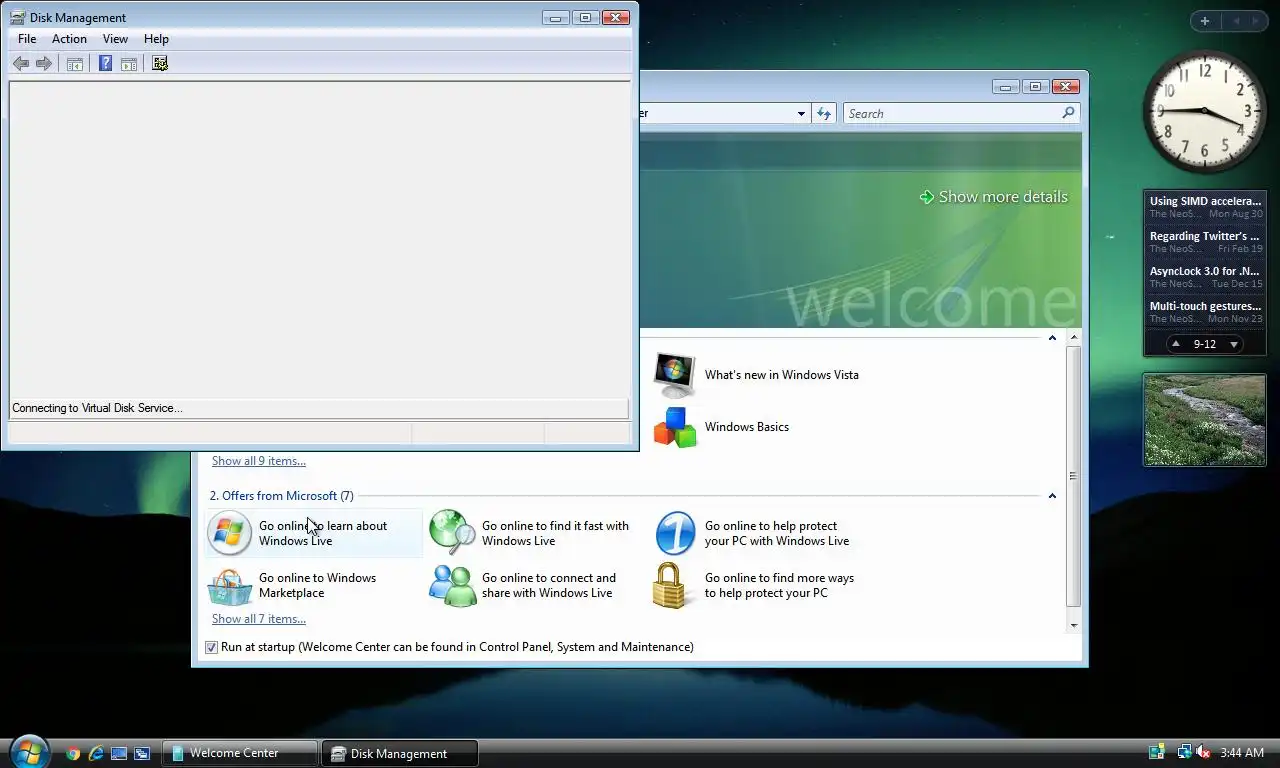Click the 3:44 AM taskbar clock
The width and height of the screenshot is (1280, 768).
click(x=1242, y=753)
